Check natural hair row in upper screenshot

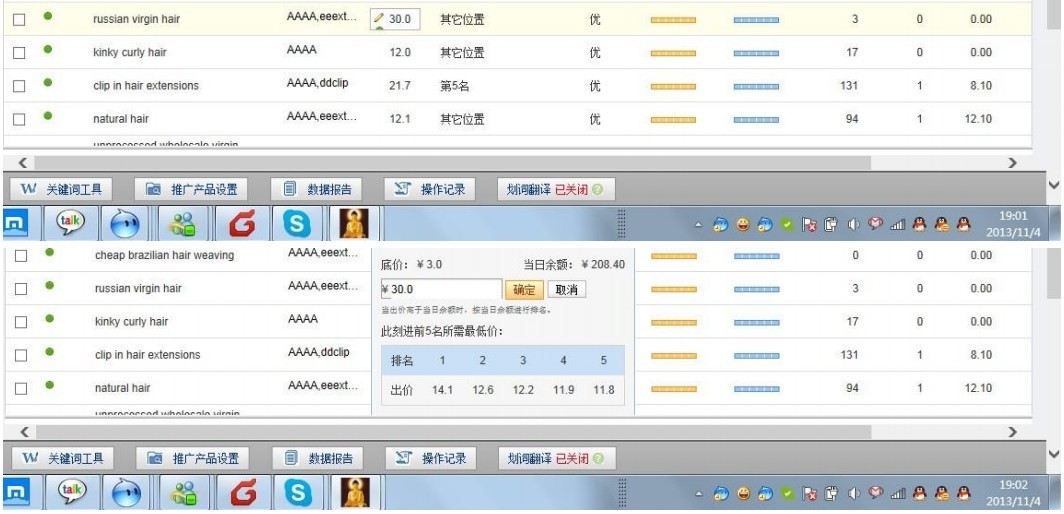[x=20, y=120]
